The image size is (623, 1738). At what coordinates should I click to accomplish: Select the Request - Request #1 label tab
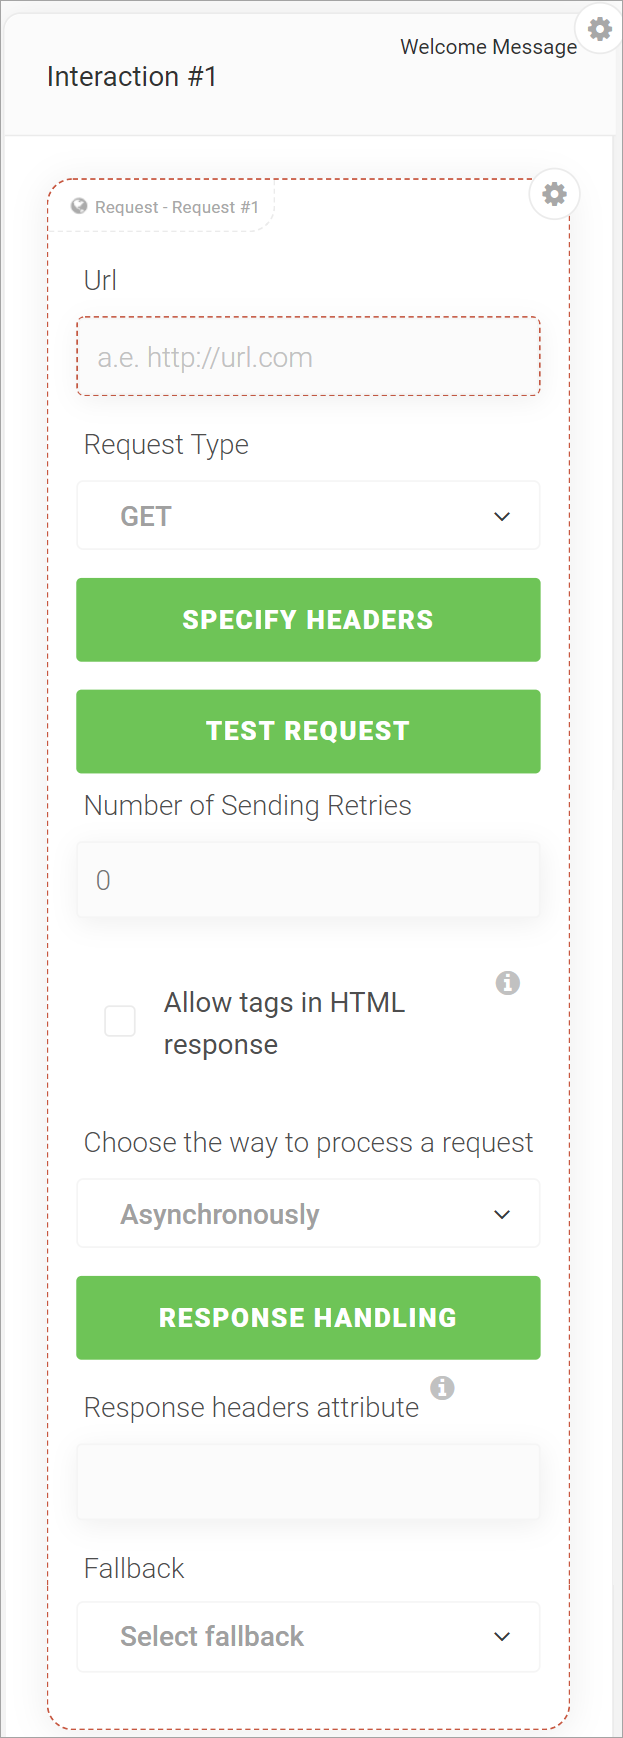[166, 207]
